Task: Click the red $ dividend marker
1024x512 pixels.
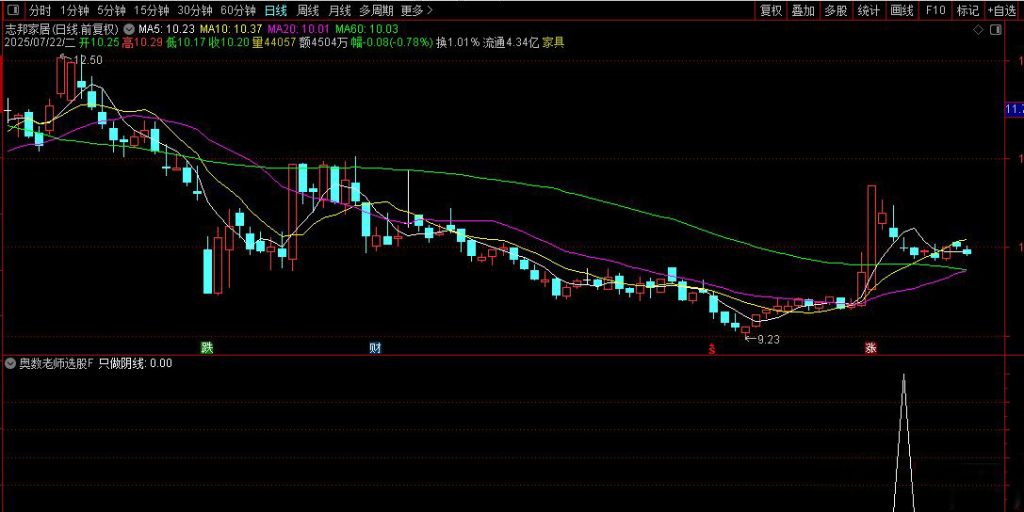Action: [712, 349]
